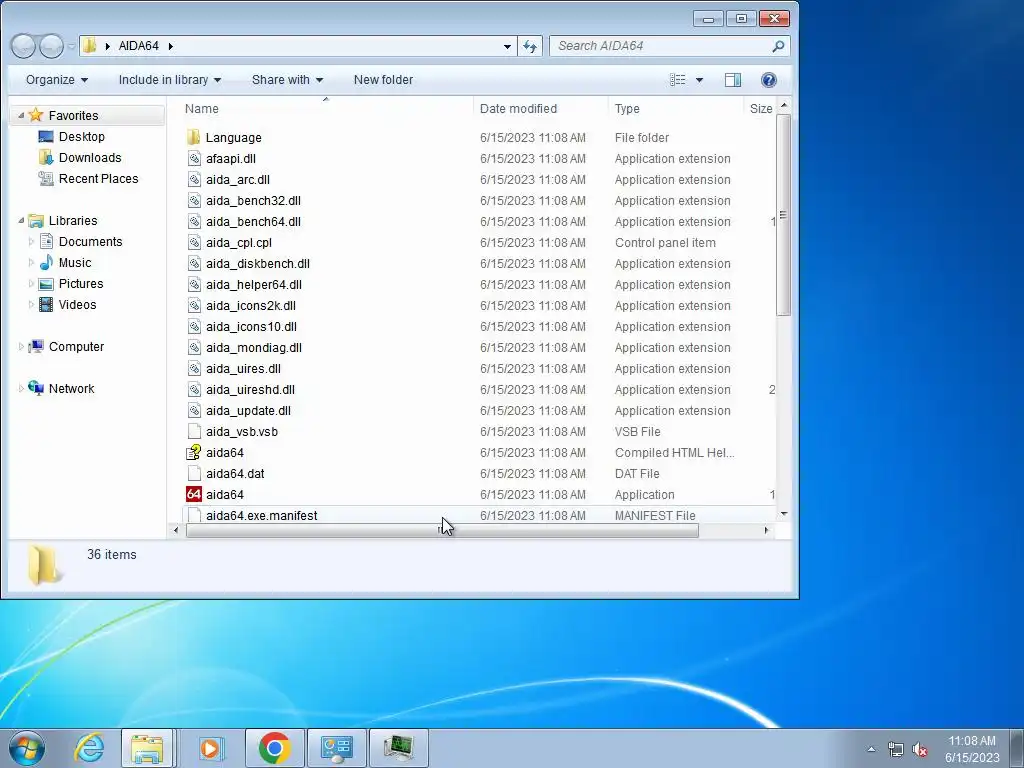Select the aida_mondiag.dll file name
This screenshot has height=768, width=1024.
click(254, 347)
